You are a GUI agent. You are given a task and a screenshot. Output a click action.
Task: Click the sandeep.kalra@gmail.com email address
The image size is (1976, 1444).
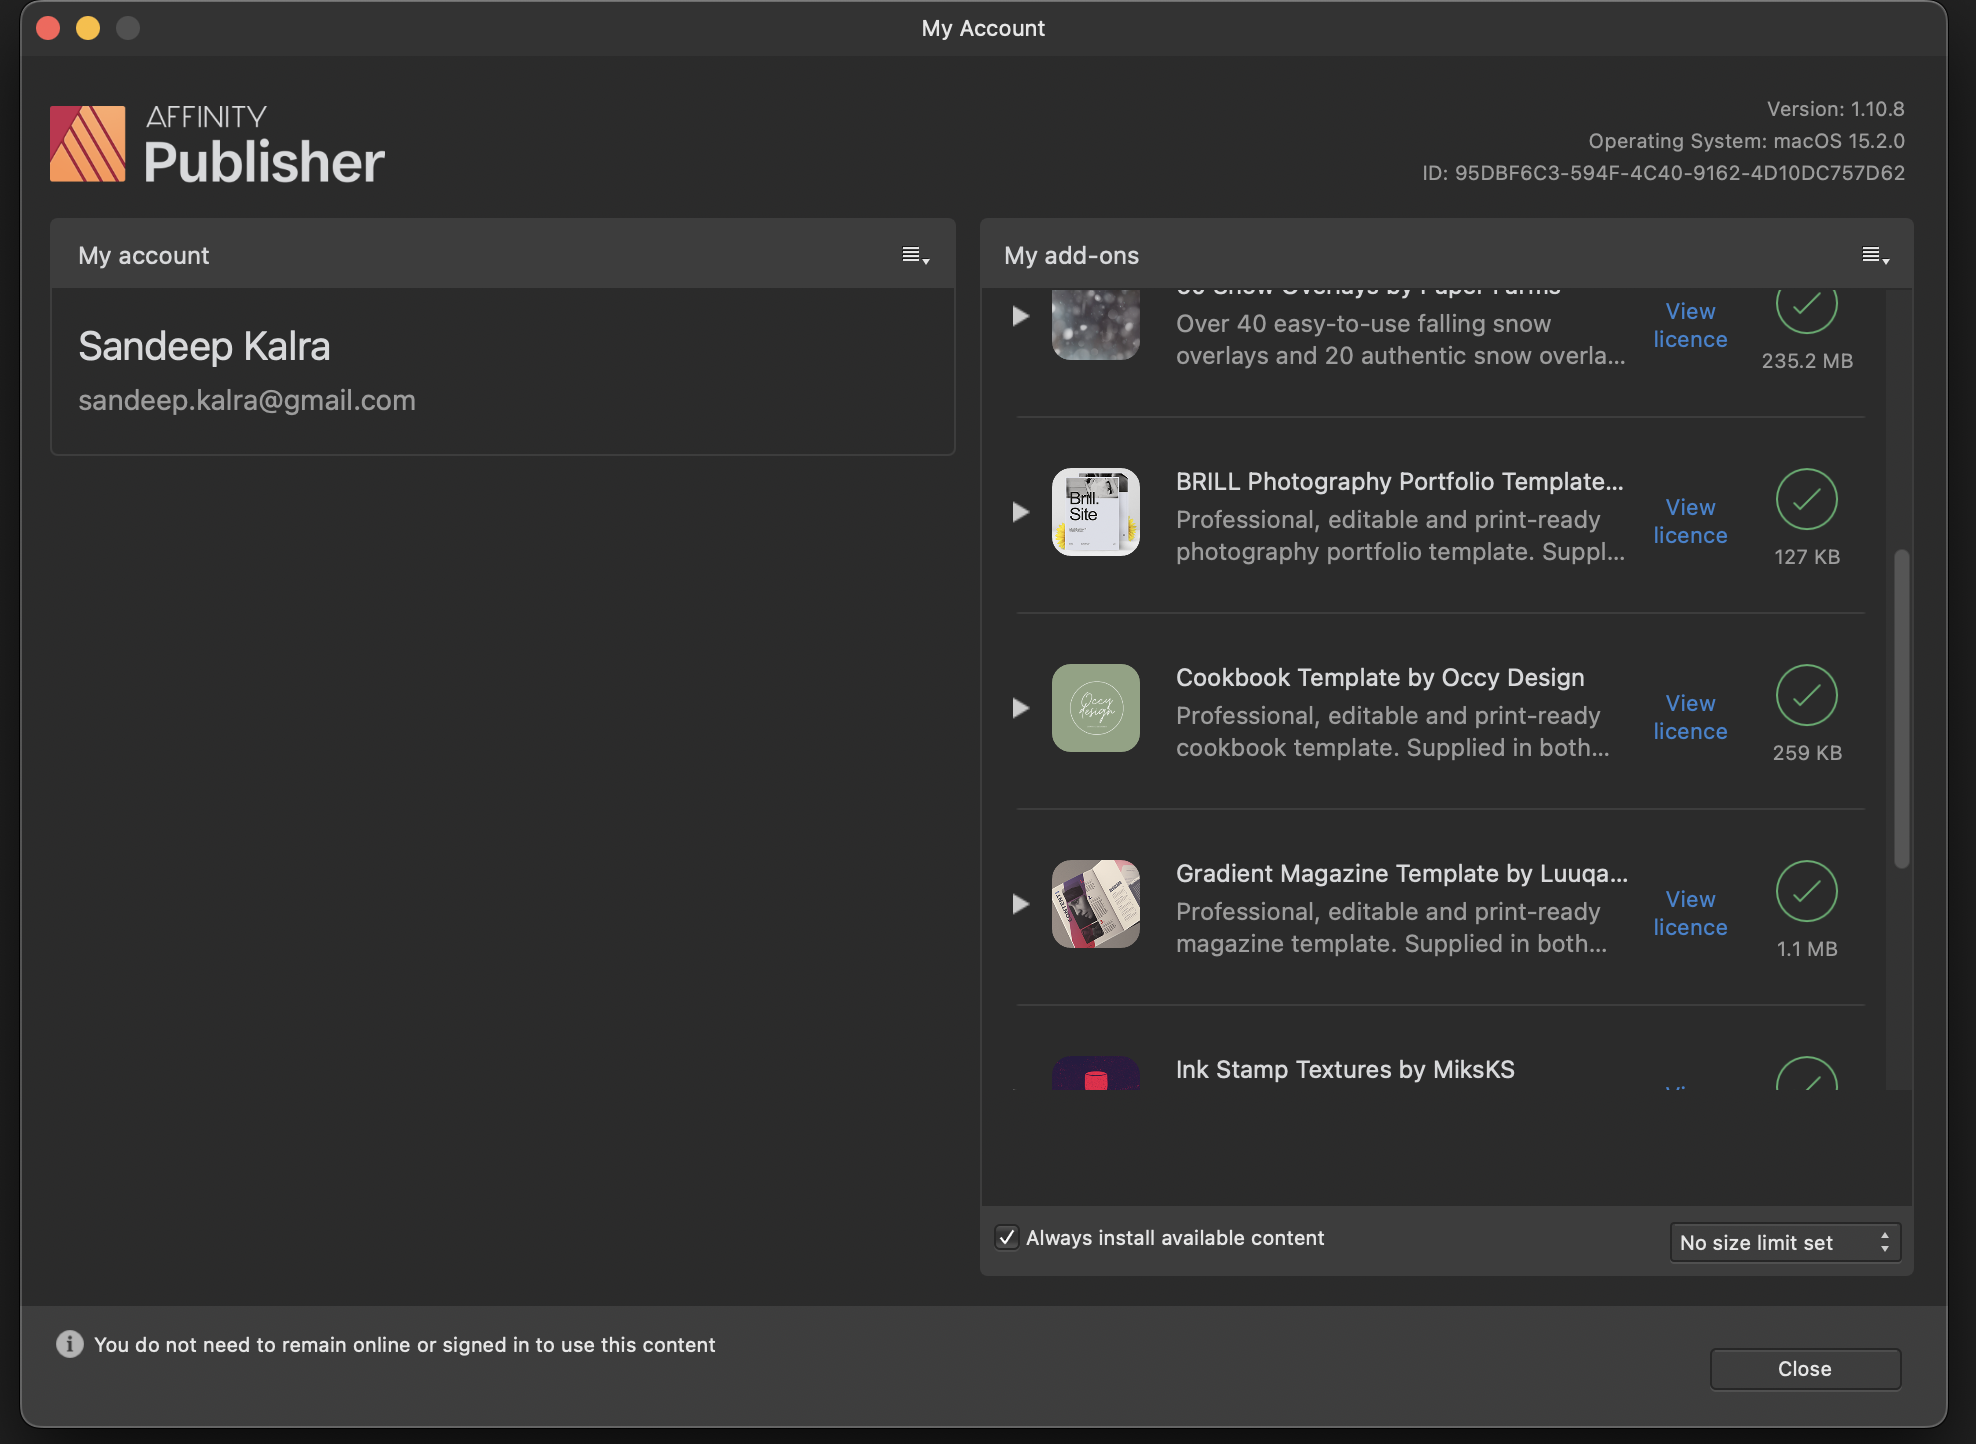point(247,400)
